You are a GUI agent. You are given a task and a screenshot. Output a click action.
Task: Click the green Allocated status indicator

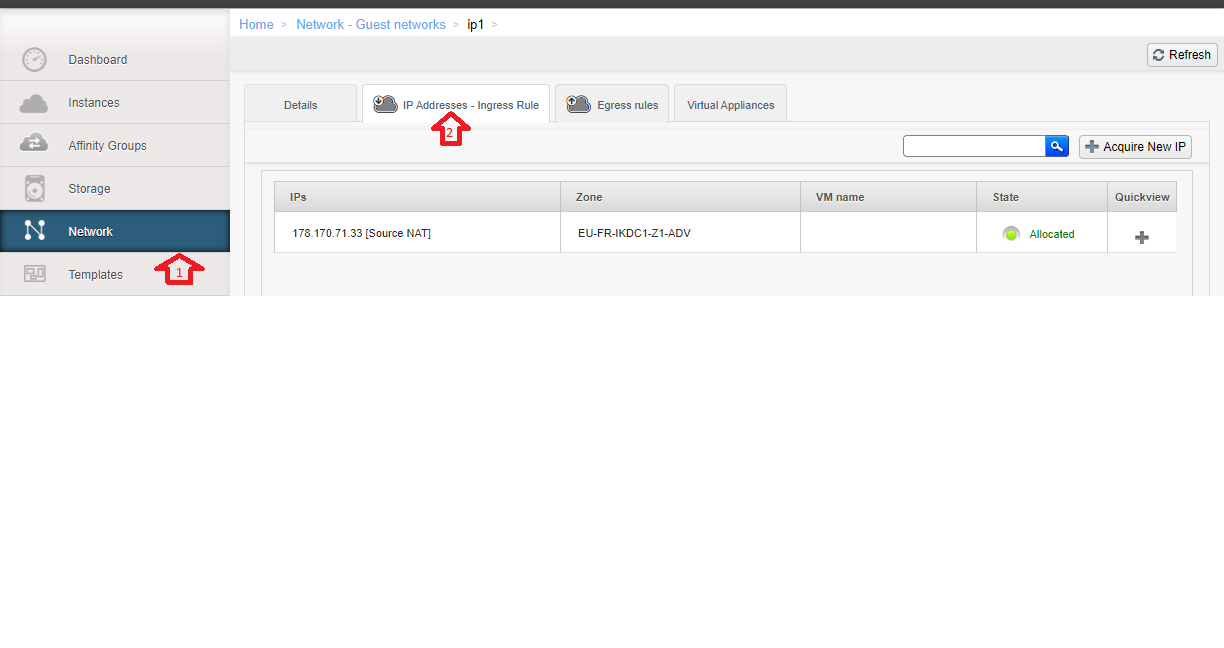(1011, 234)
